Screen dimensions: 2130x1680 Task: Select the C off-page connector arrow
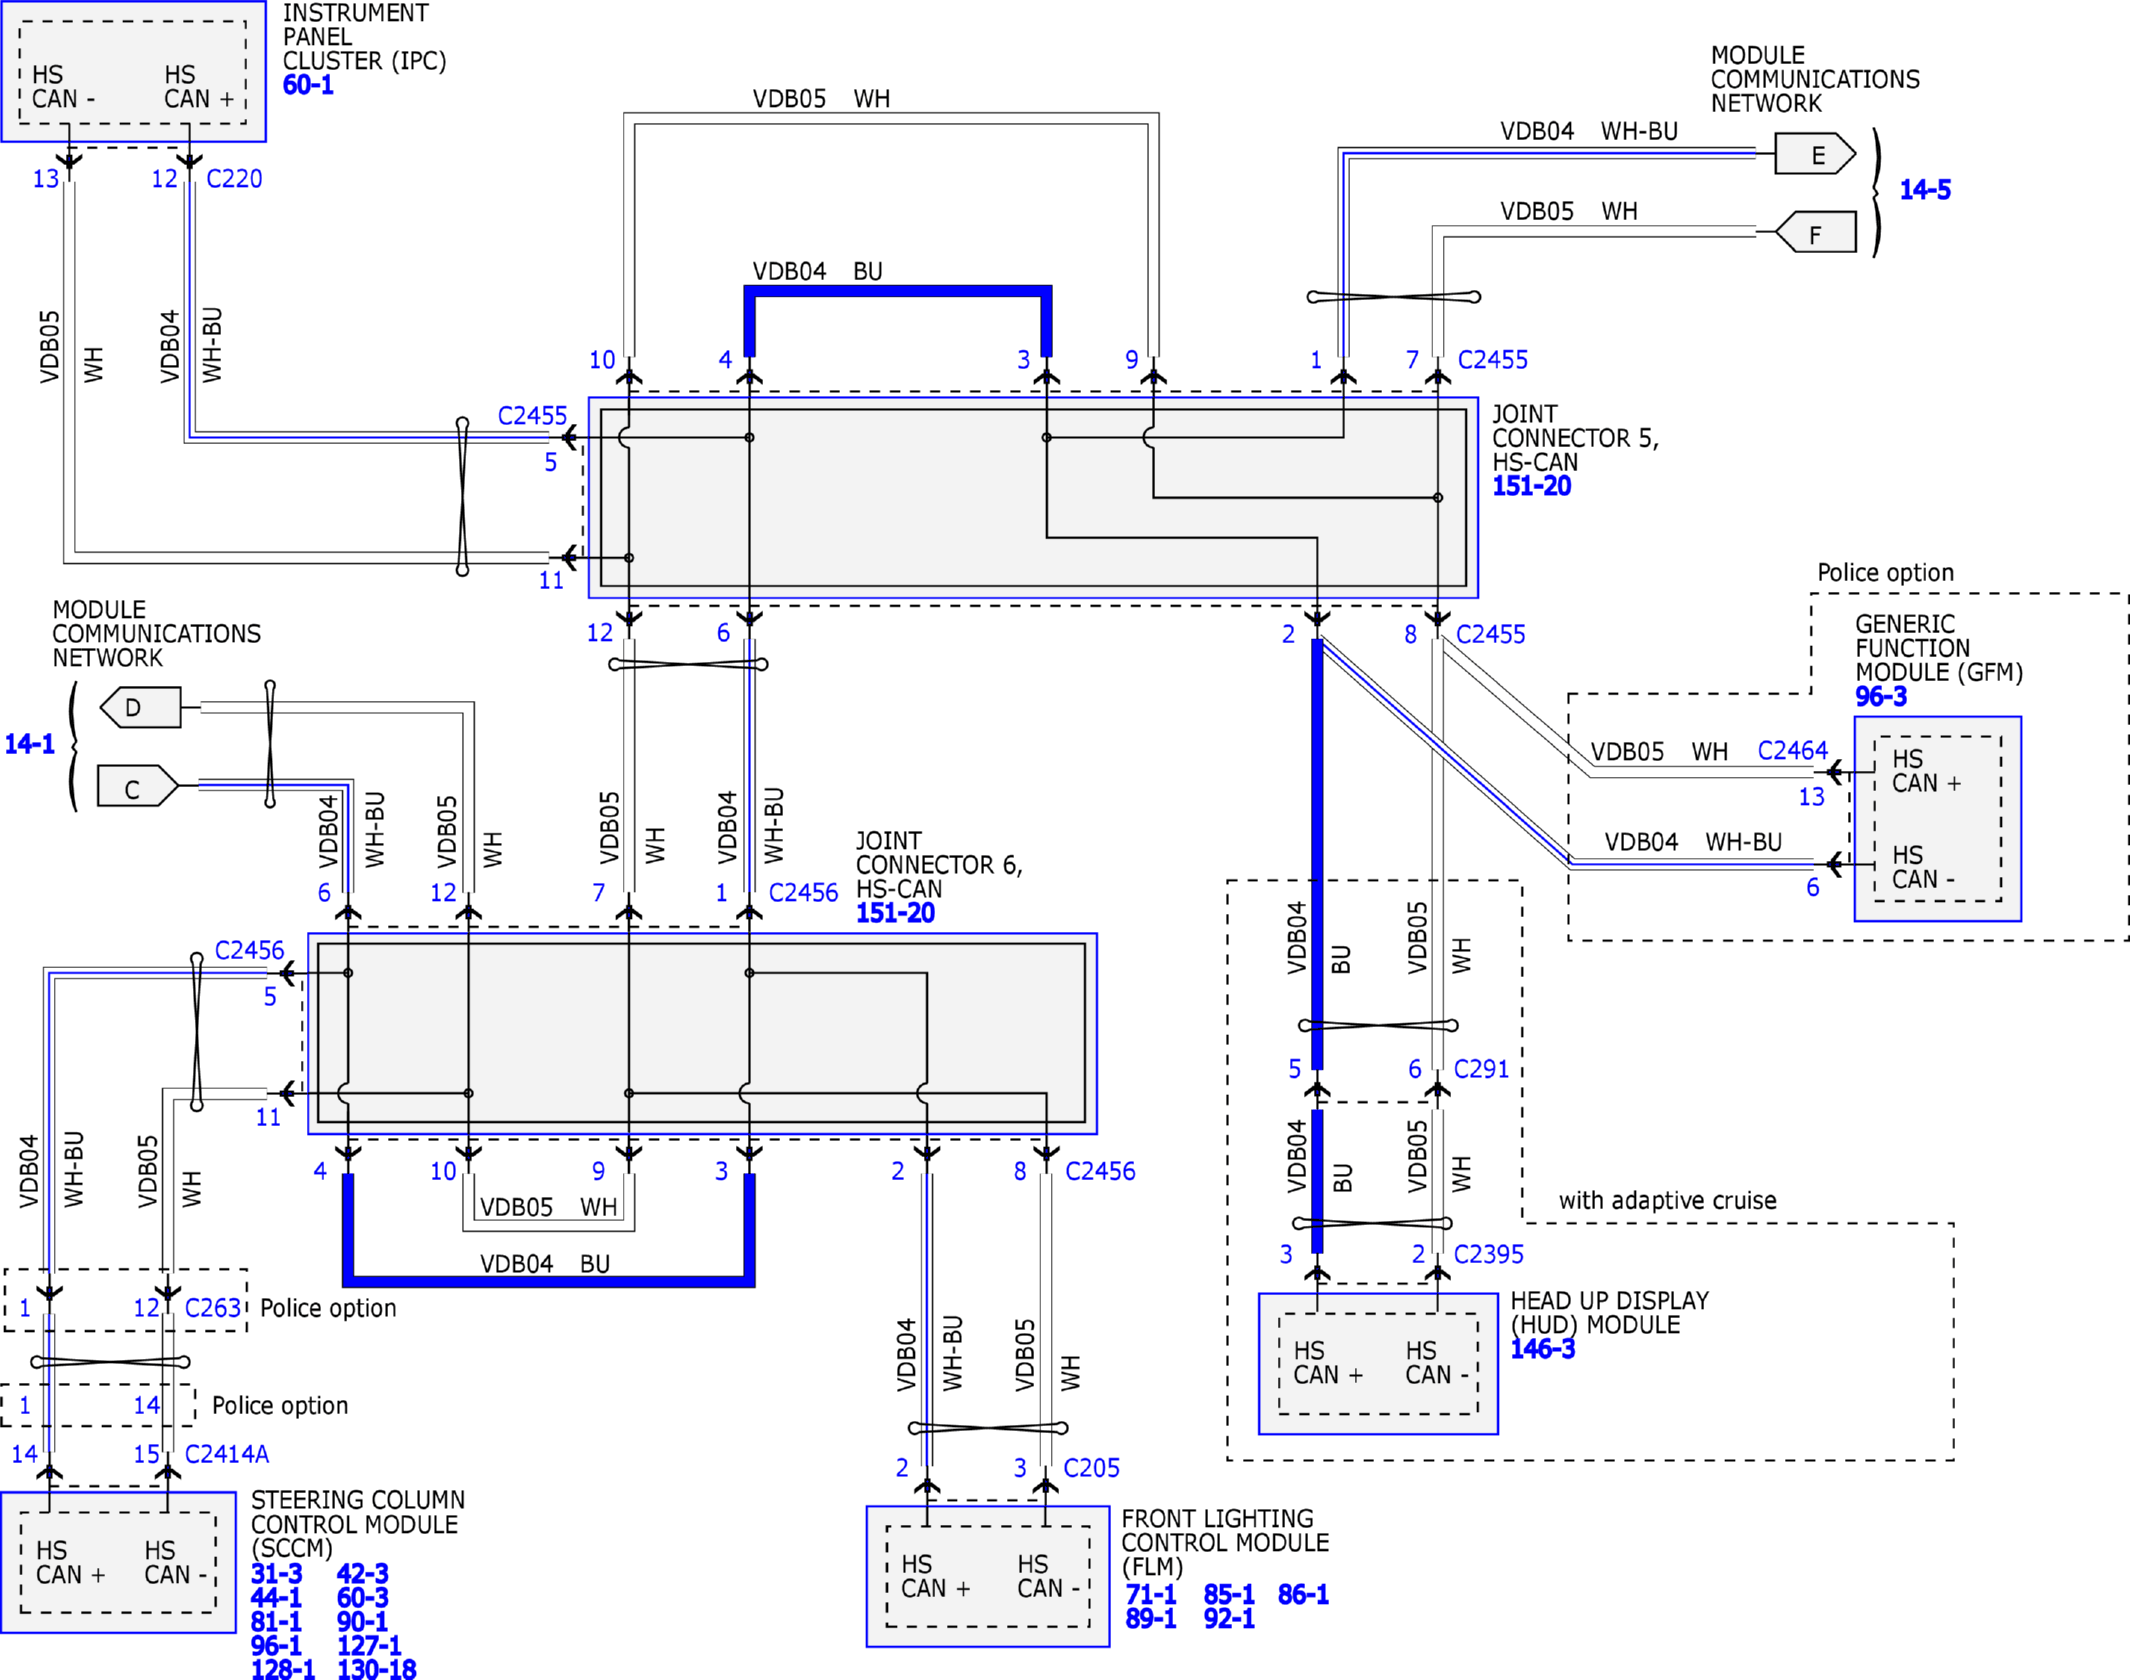(138, 787)
